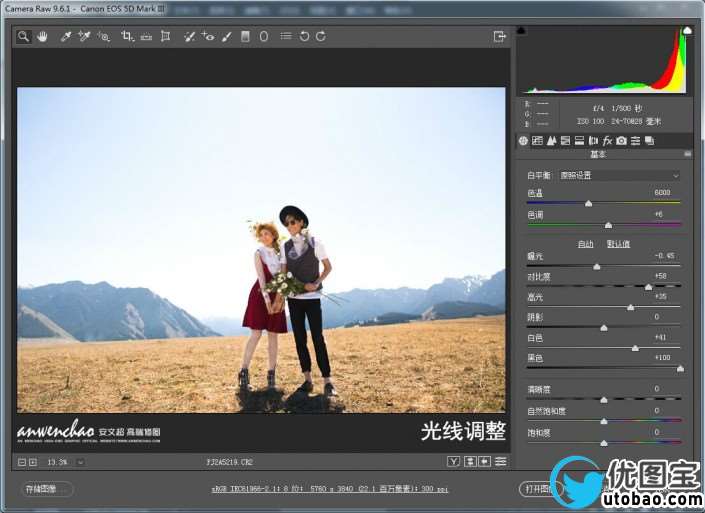Click the 打开图像 open image button
Screen dimensions: 705x513
click(540, 489)
